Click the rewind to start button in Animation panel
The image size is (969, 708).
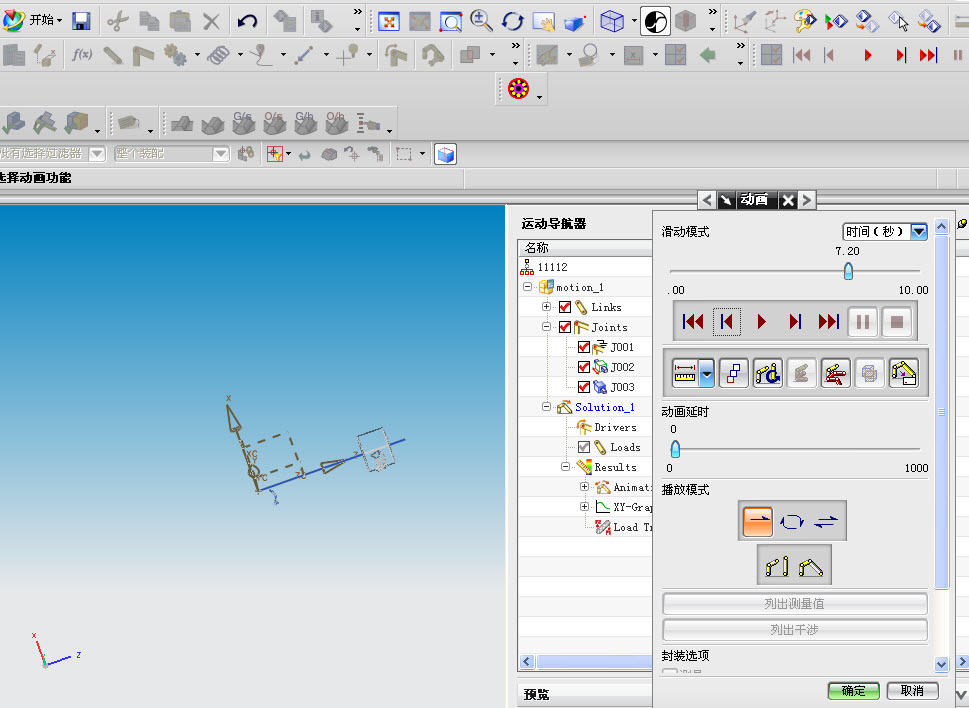point(693,321)
